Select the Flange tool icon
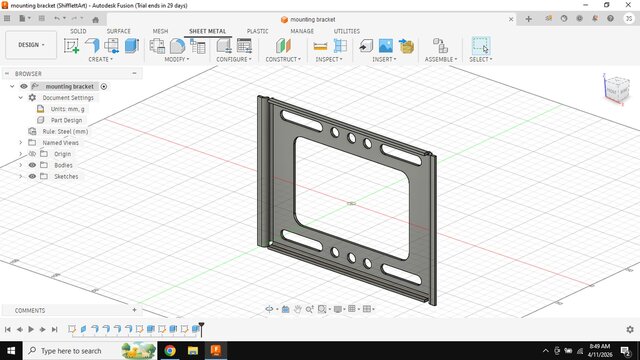Viewport: 640px width, 360px height. point(92,46)
